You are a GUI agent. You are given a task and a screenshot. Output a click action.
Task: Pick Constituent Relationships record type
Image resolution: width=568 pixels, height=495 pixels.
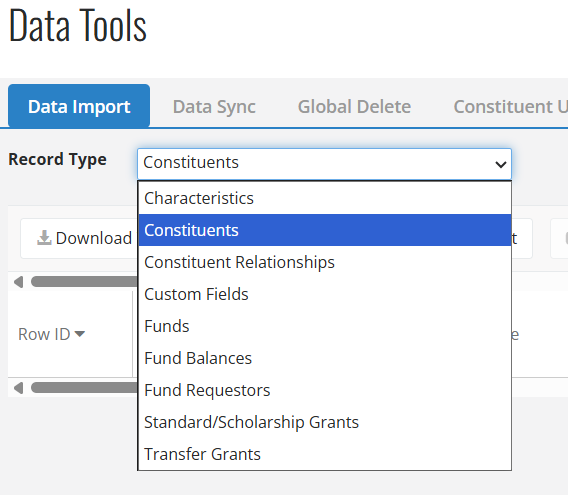[325, 262]
